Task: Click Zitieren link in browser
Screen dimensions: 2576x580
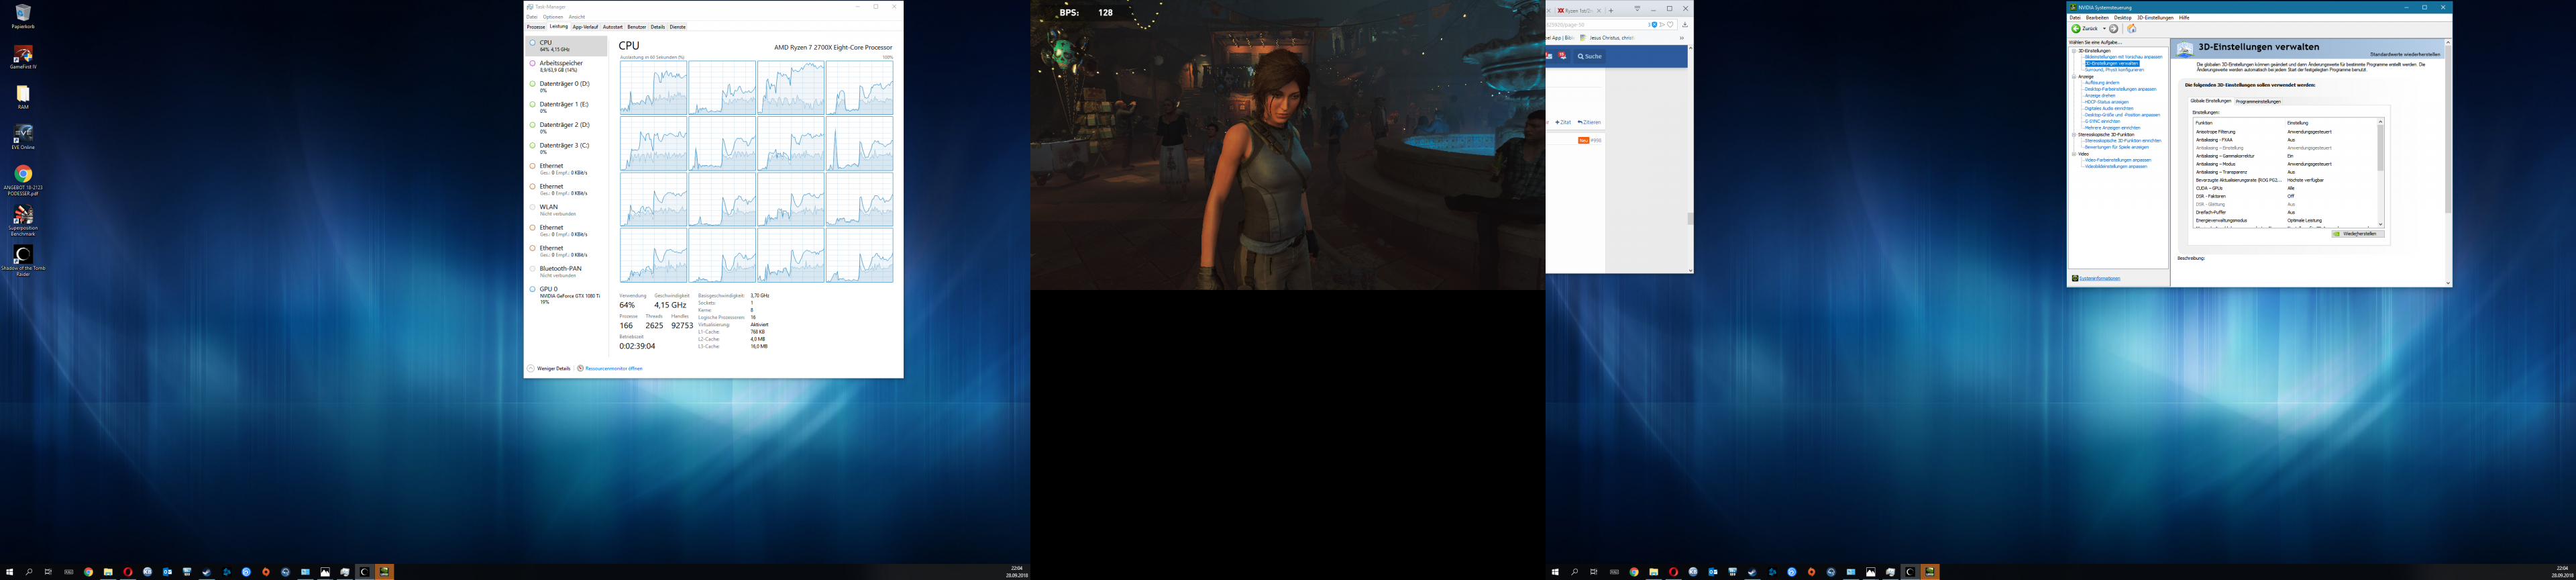Action: (1589, 122)
